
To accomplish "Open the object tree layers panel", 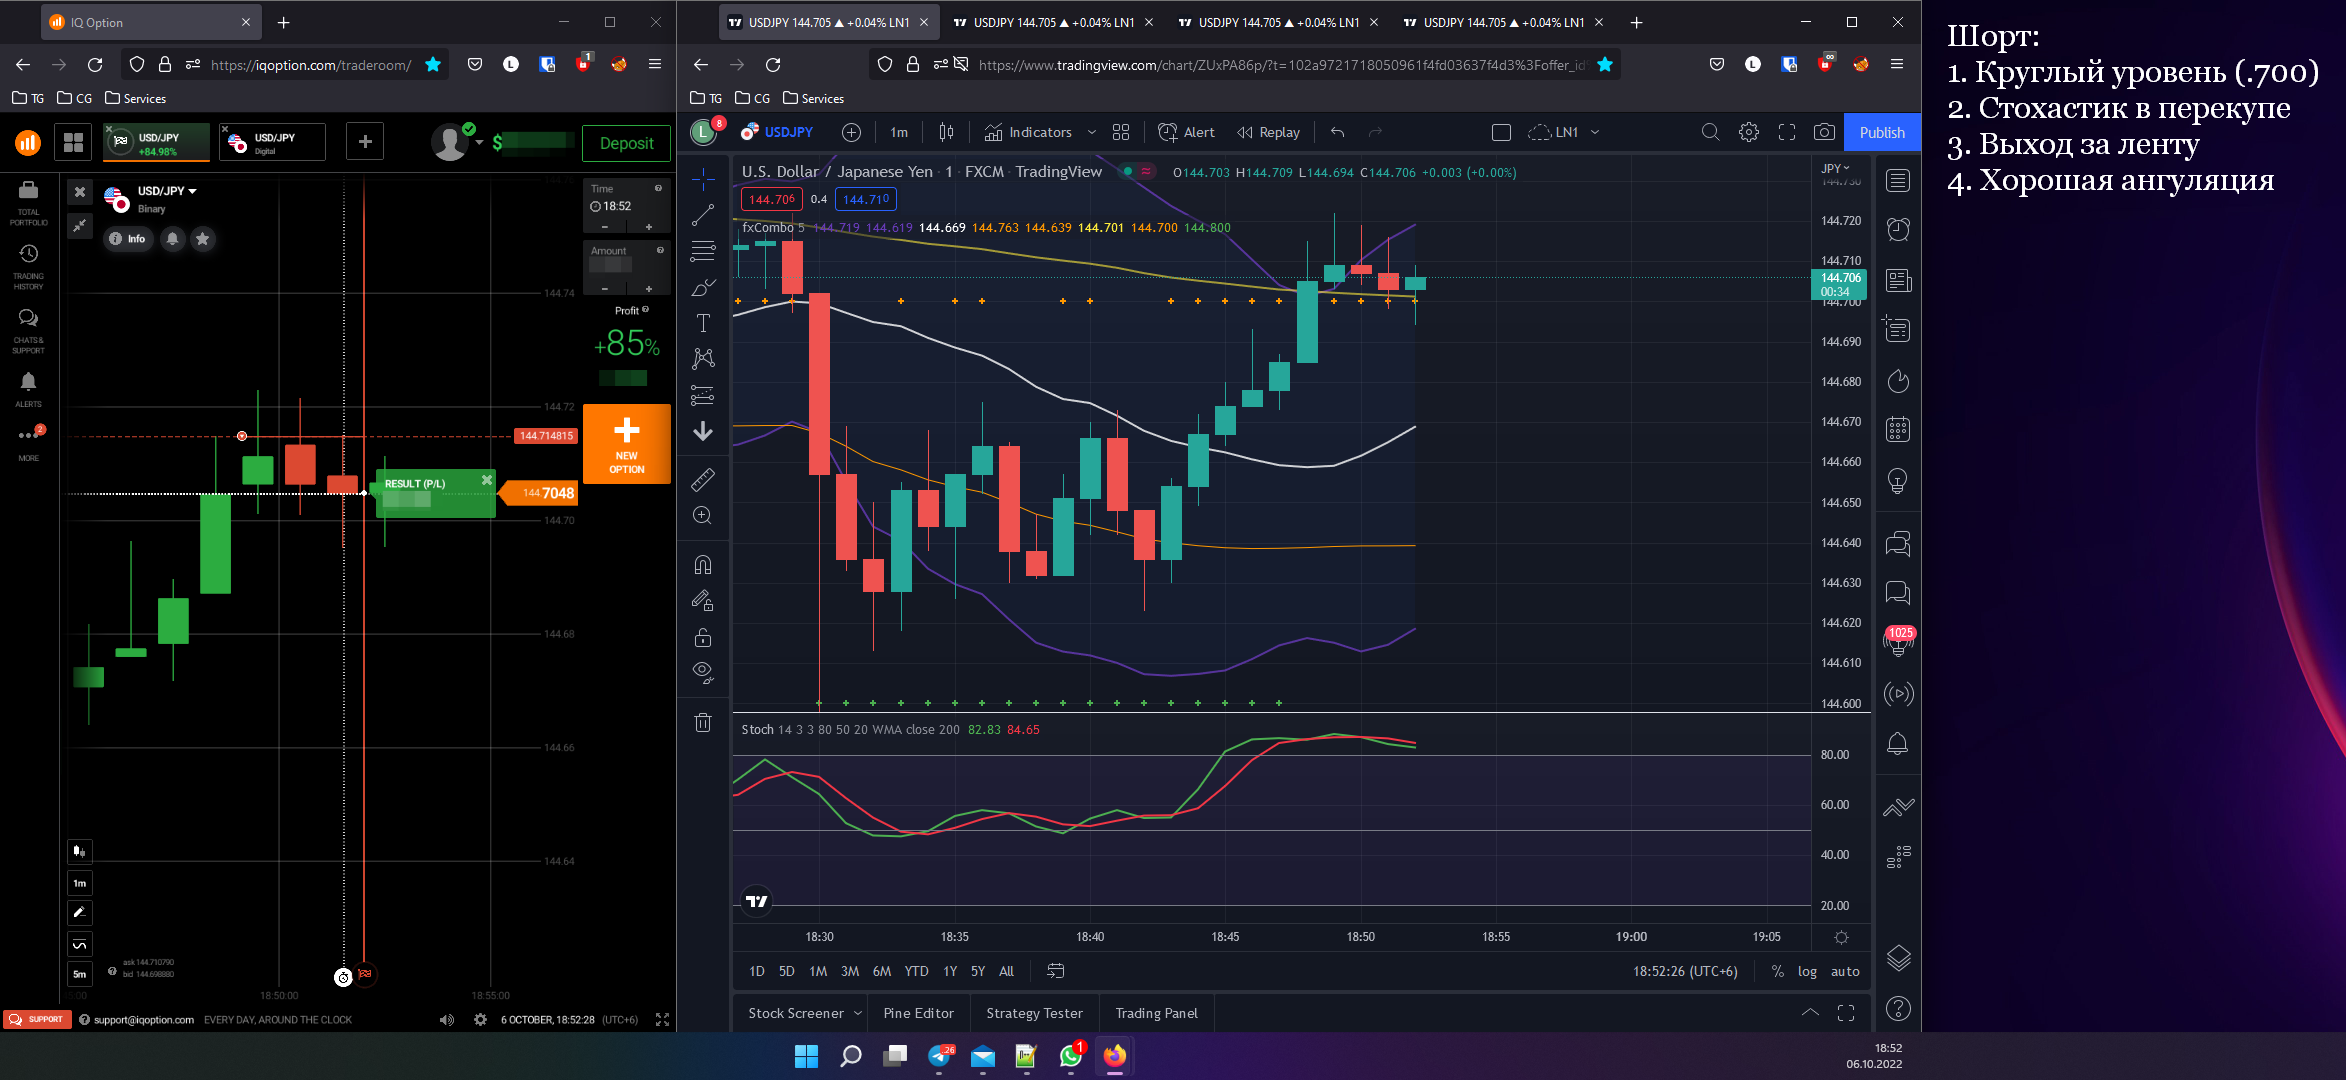I will pyautogui.click(x=1898, y=958).
